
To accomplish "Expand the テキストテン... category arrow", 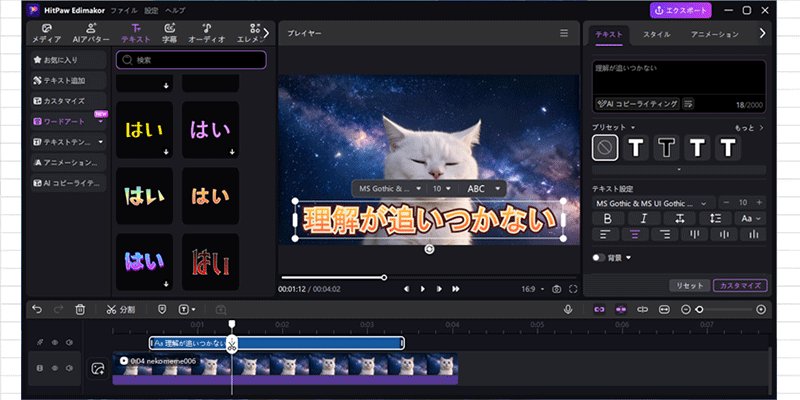I will [x=101, y=142].
